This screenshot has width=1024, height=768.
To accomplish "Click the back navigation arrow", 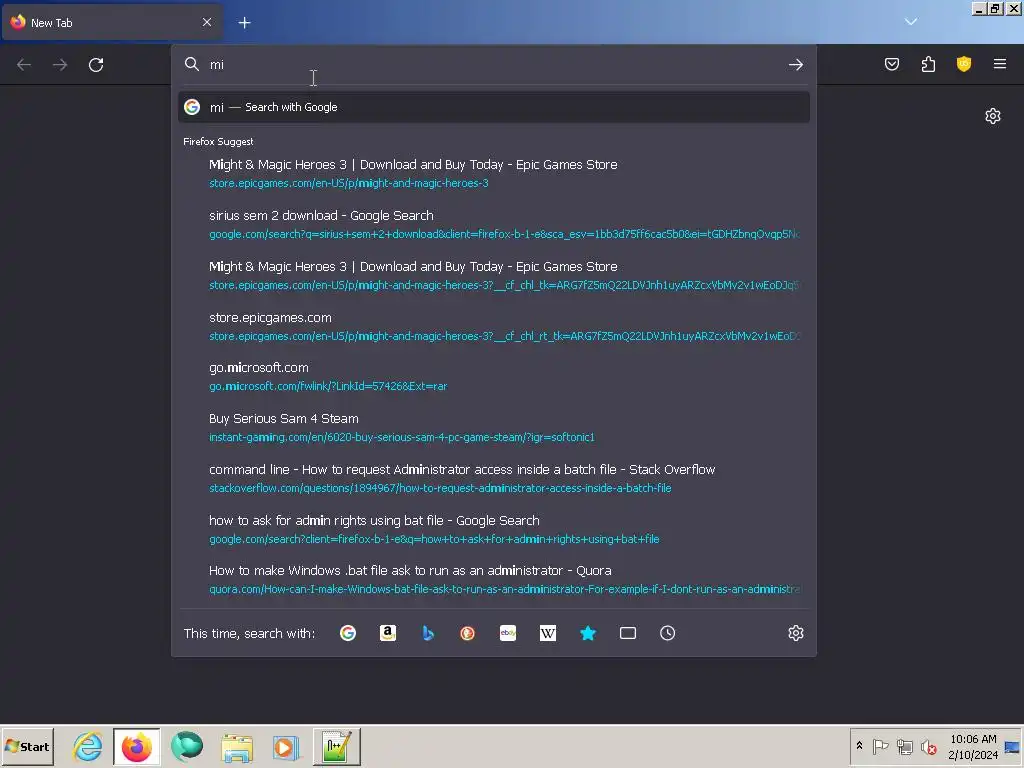I will (x=24, y=65).
